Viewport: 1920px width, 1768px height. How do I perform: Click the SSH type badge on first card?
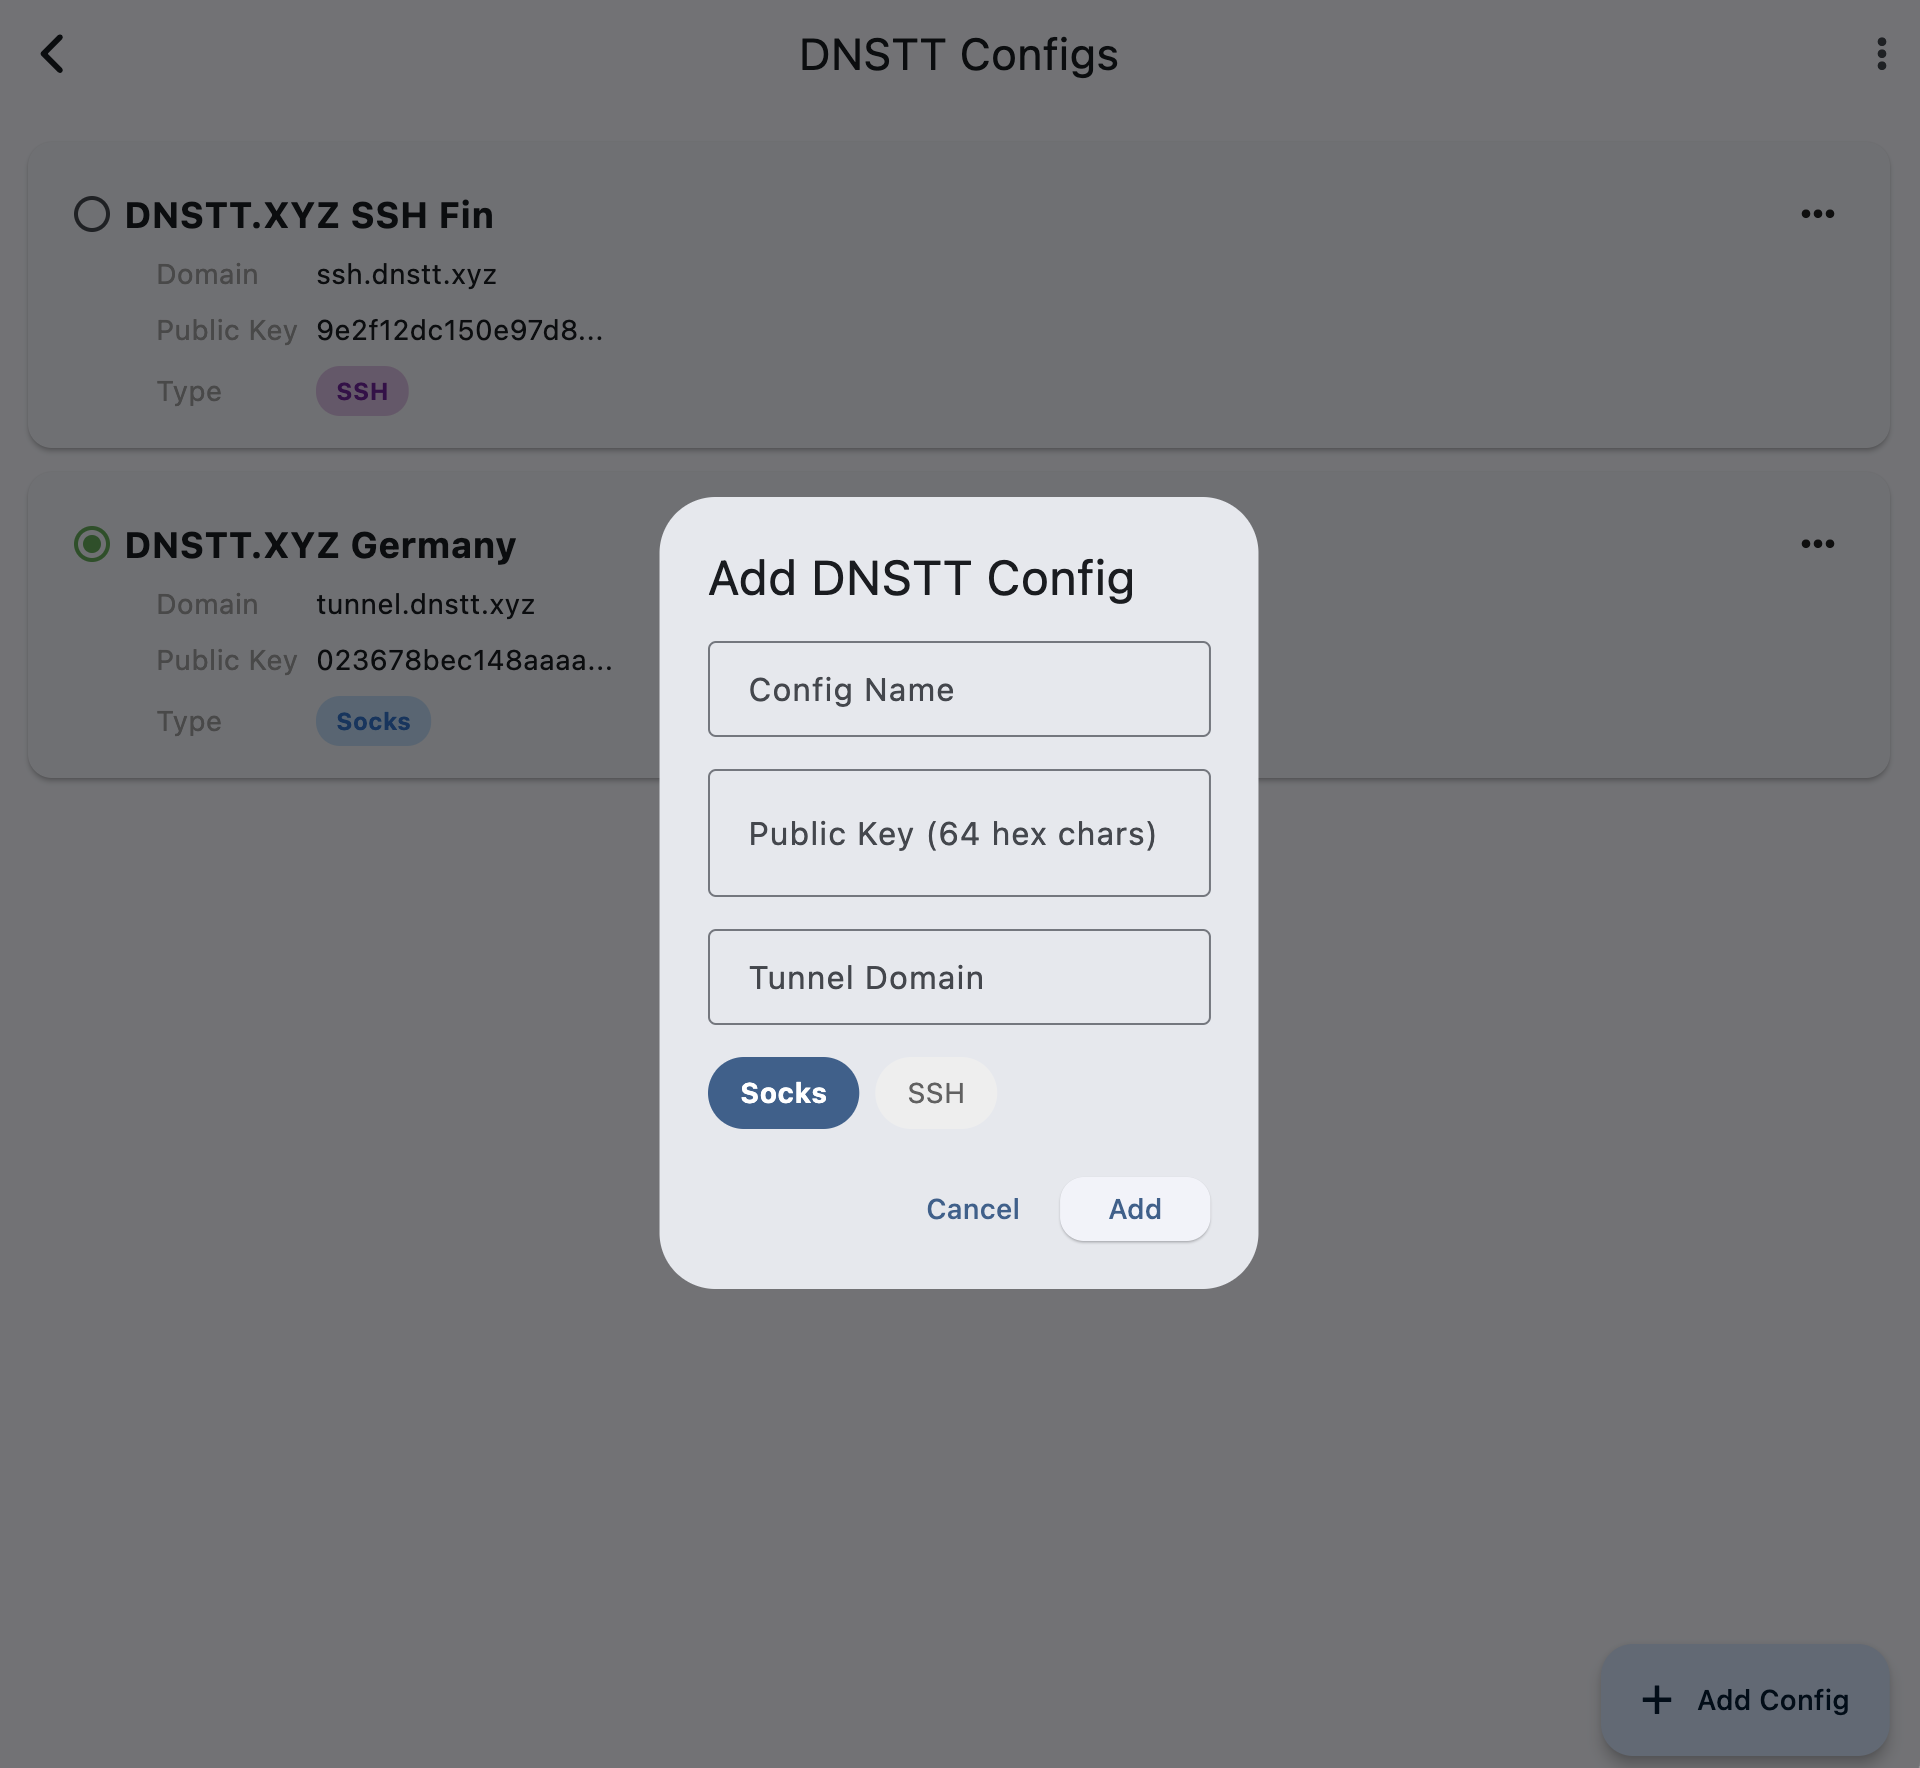tap(362, 391)
